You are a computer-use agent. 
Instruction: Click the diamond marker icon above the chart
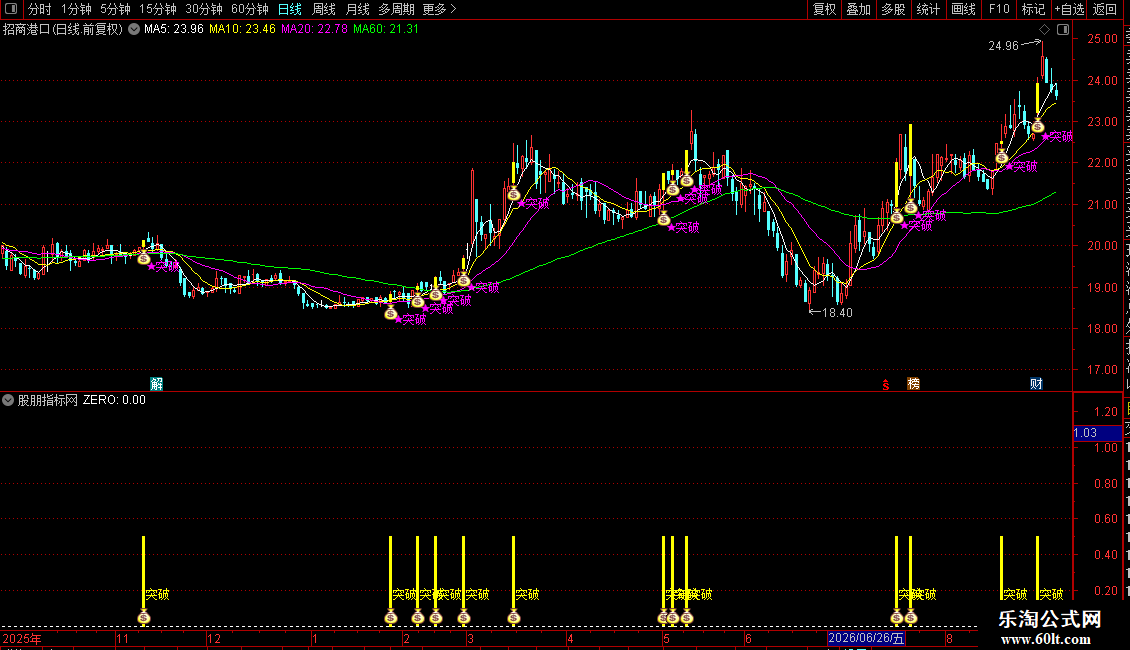point(1044,30)
